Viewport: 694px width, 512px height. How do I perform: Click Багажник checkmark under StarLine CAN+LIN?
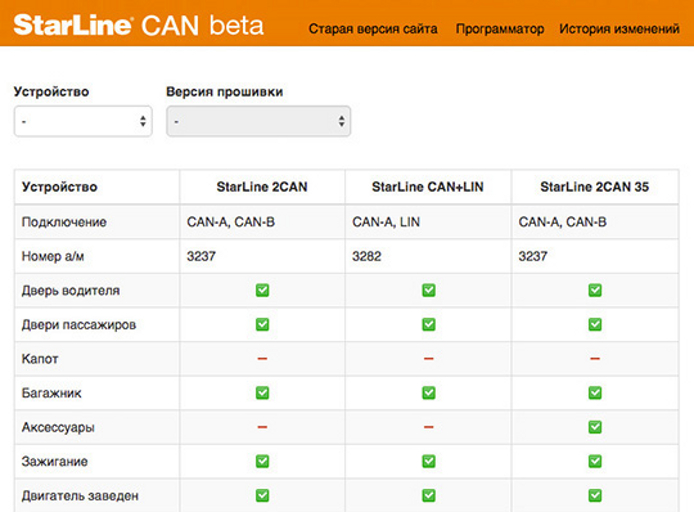coord(428,393)
